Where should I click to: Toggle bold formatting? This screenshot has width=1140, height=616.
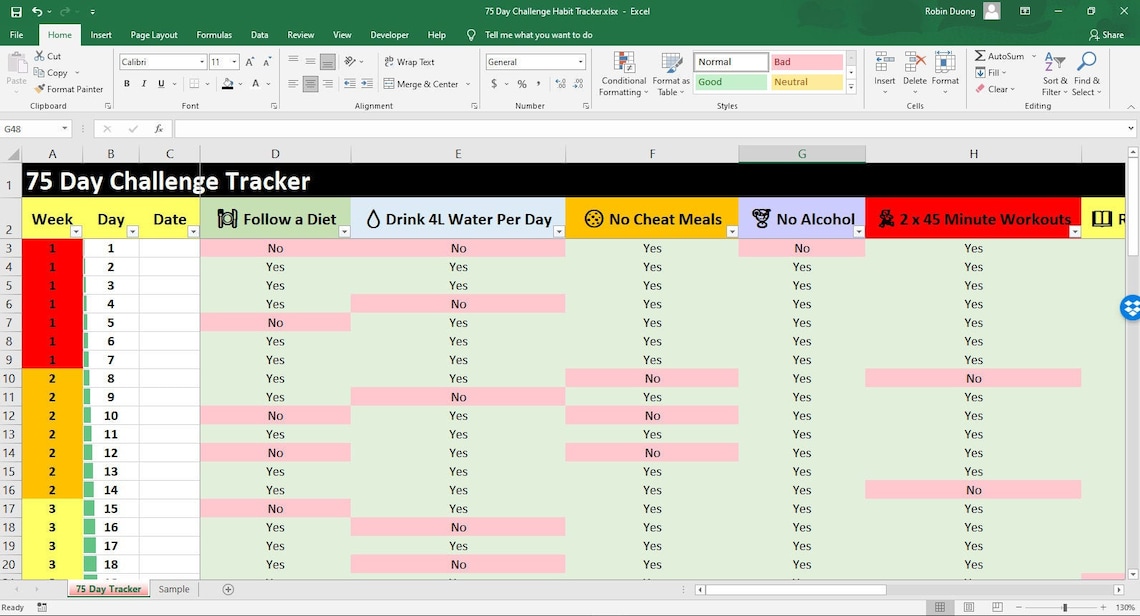click(x=127, y=84)
